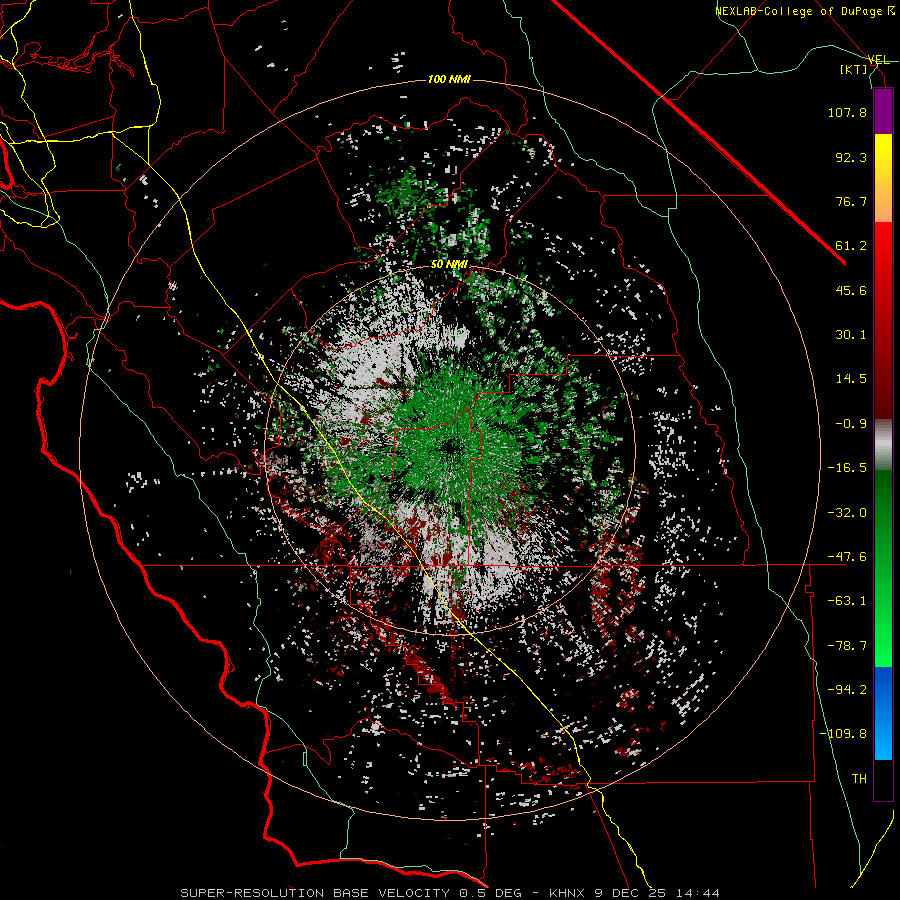Screen dimensions: 900x900
Task: Click the radar site center of the velocity display
Action: [451, 448]
